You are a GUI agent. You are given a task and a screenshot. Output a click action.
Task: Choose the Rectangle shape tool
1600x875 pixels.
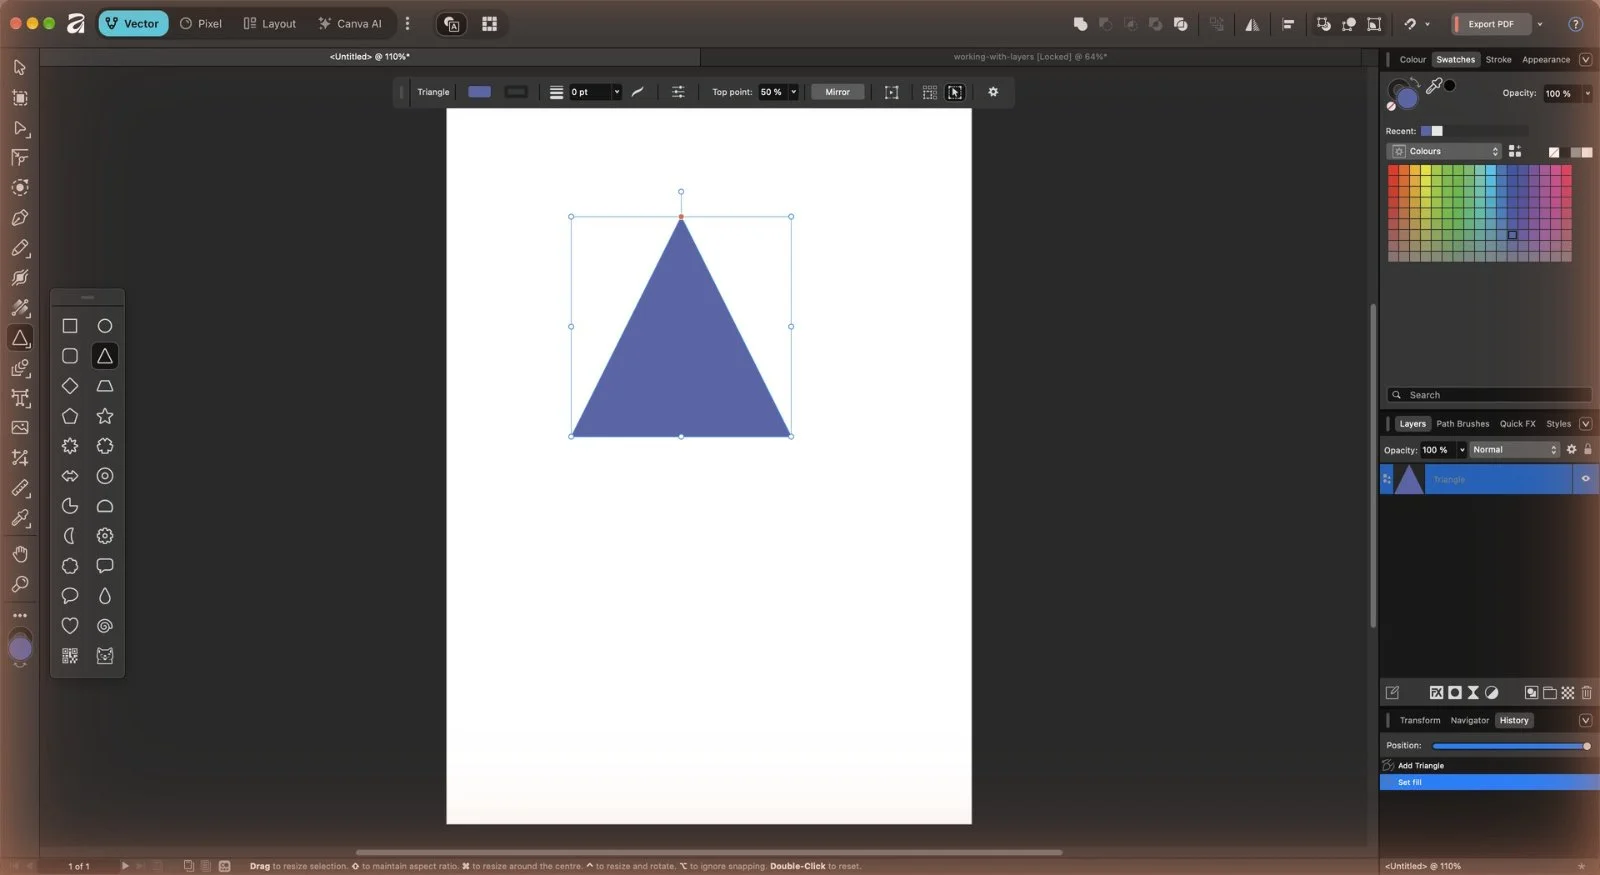(70, 326)
